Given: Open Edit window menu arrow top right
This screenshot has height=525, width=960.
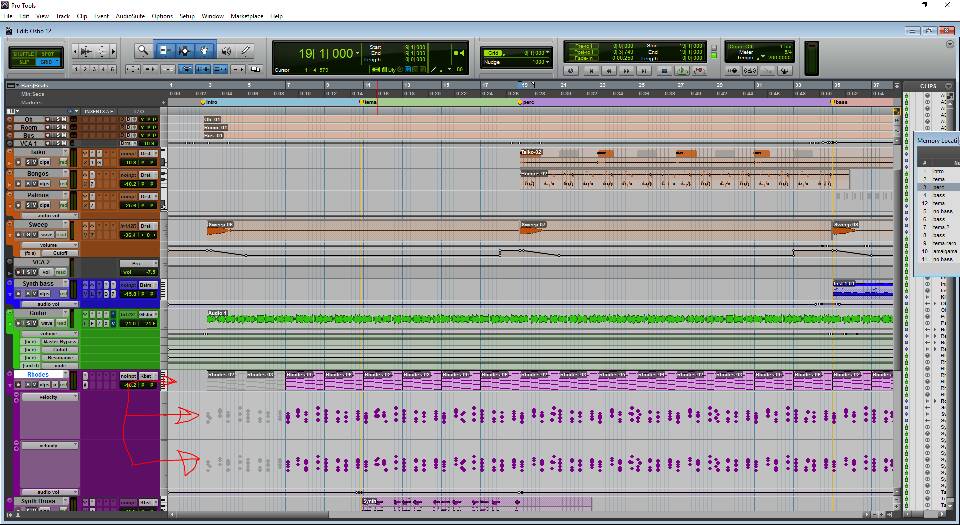Looking at the screenshot, I should tap(950, 43).
